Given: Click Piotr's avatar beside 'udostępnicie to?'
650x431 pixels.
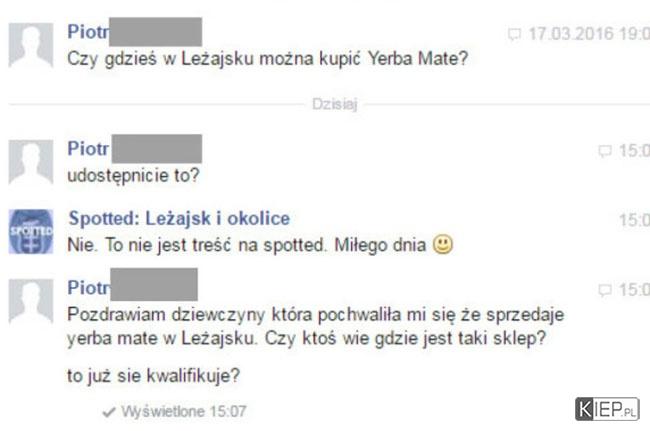Looking at the screenshot, I should coord(31,162).
